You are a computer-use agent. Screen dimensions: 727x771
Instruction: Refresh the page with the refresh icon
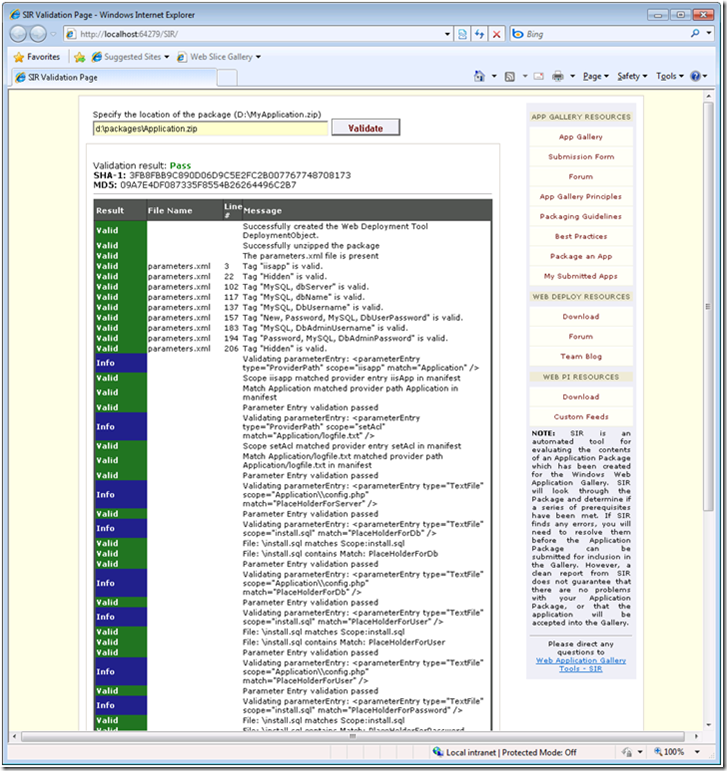click(x=479, y=34)
